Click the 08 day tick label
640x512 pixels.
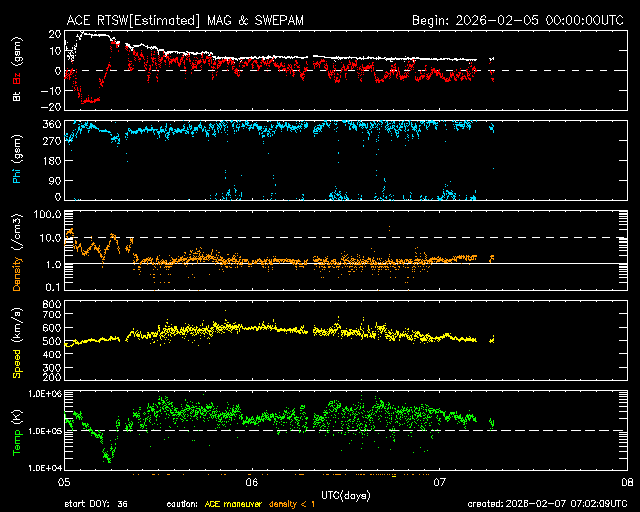pos(626,481)
